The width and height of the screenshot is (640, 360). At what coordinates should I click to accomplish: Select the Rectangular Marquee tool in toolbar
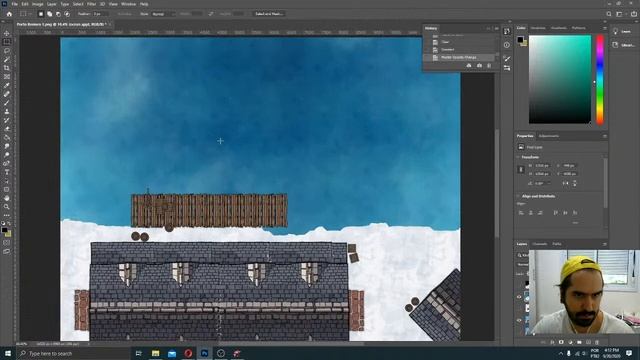click(7, 42)
